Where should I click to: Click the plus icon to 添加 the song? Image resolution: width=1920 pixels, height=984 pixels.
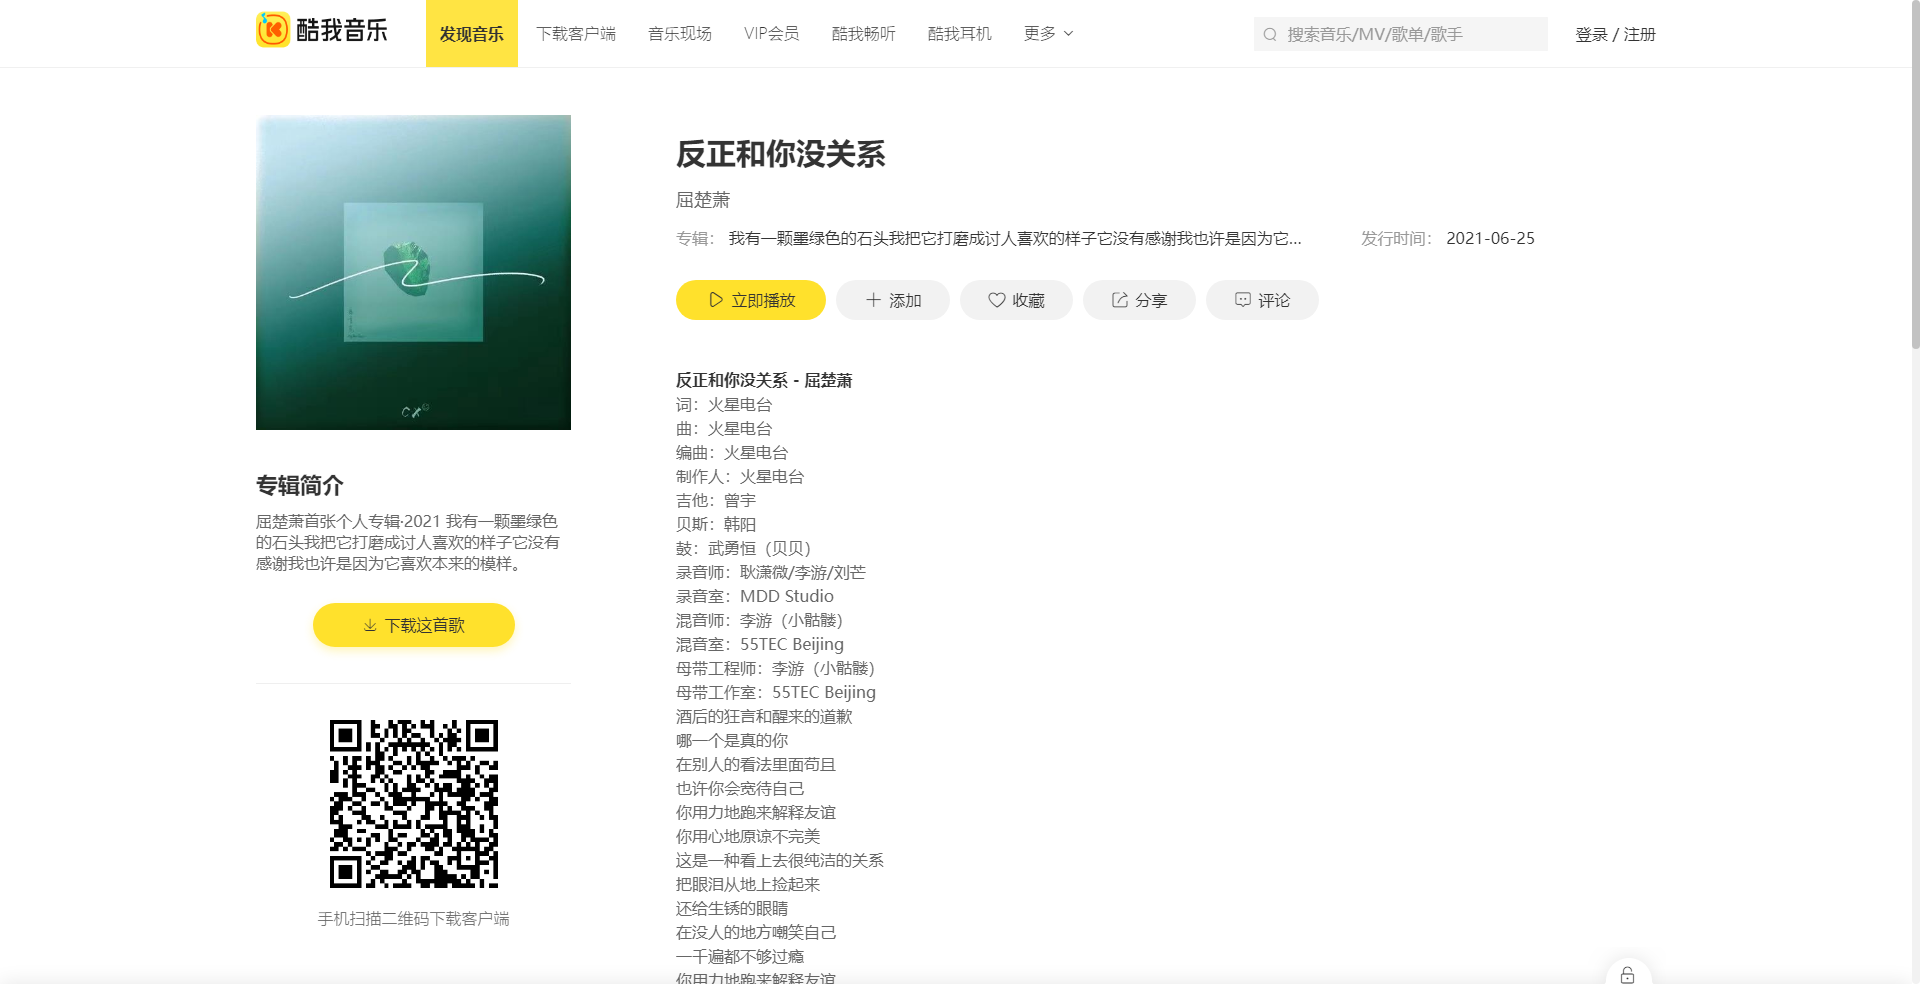pos(870,299)
